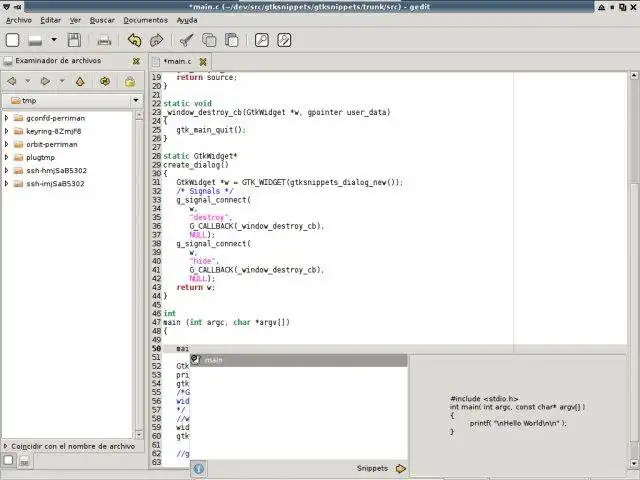Go back in the file browser
The height and width of the screenshot is (480, 640).
coord(11,81)
